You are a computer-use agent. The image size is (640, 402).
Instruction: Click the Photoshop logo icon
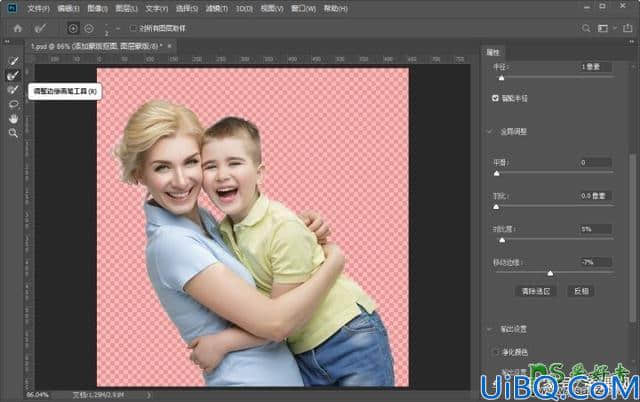coord(12,8)
